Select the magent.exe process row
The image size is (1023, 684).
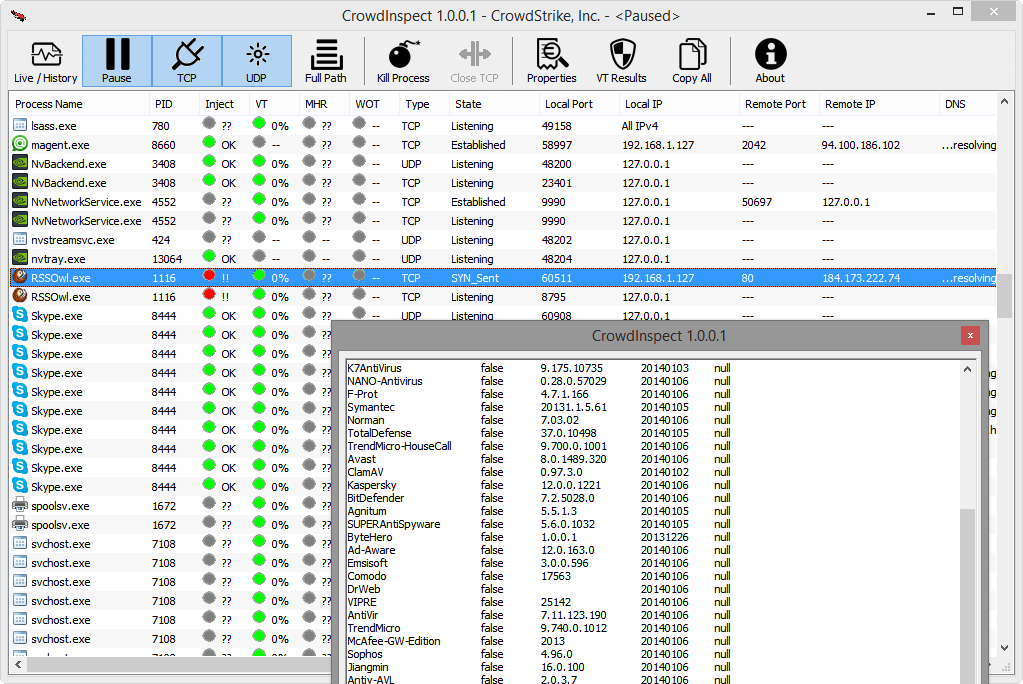click(60, 145)
